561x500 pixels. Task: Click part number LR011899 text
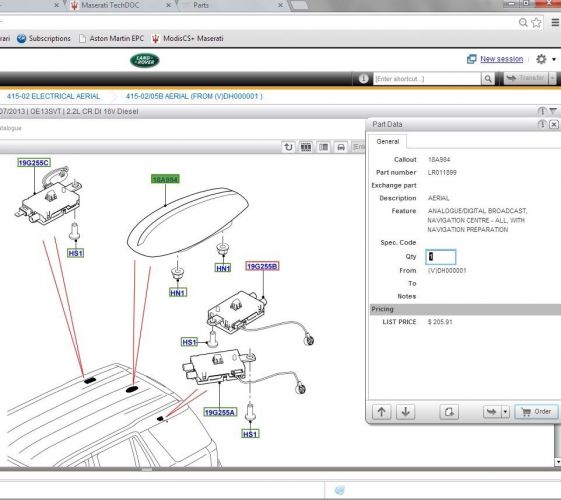coord(442,172)
